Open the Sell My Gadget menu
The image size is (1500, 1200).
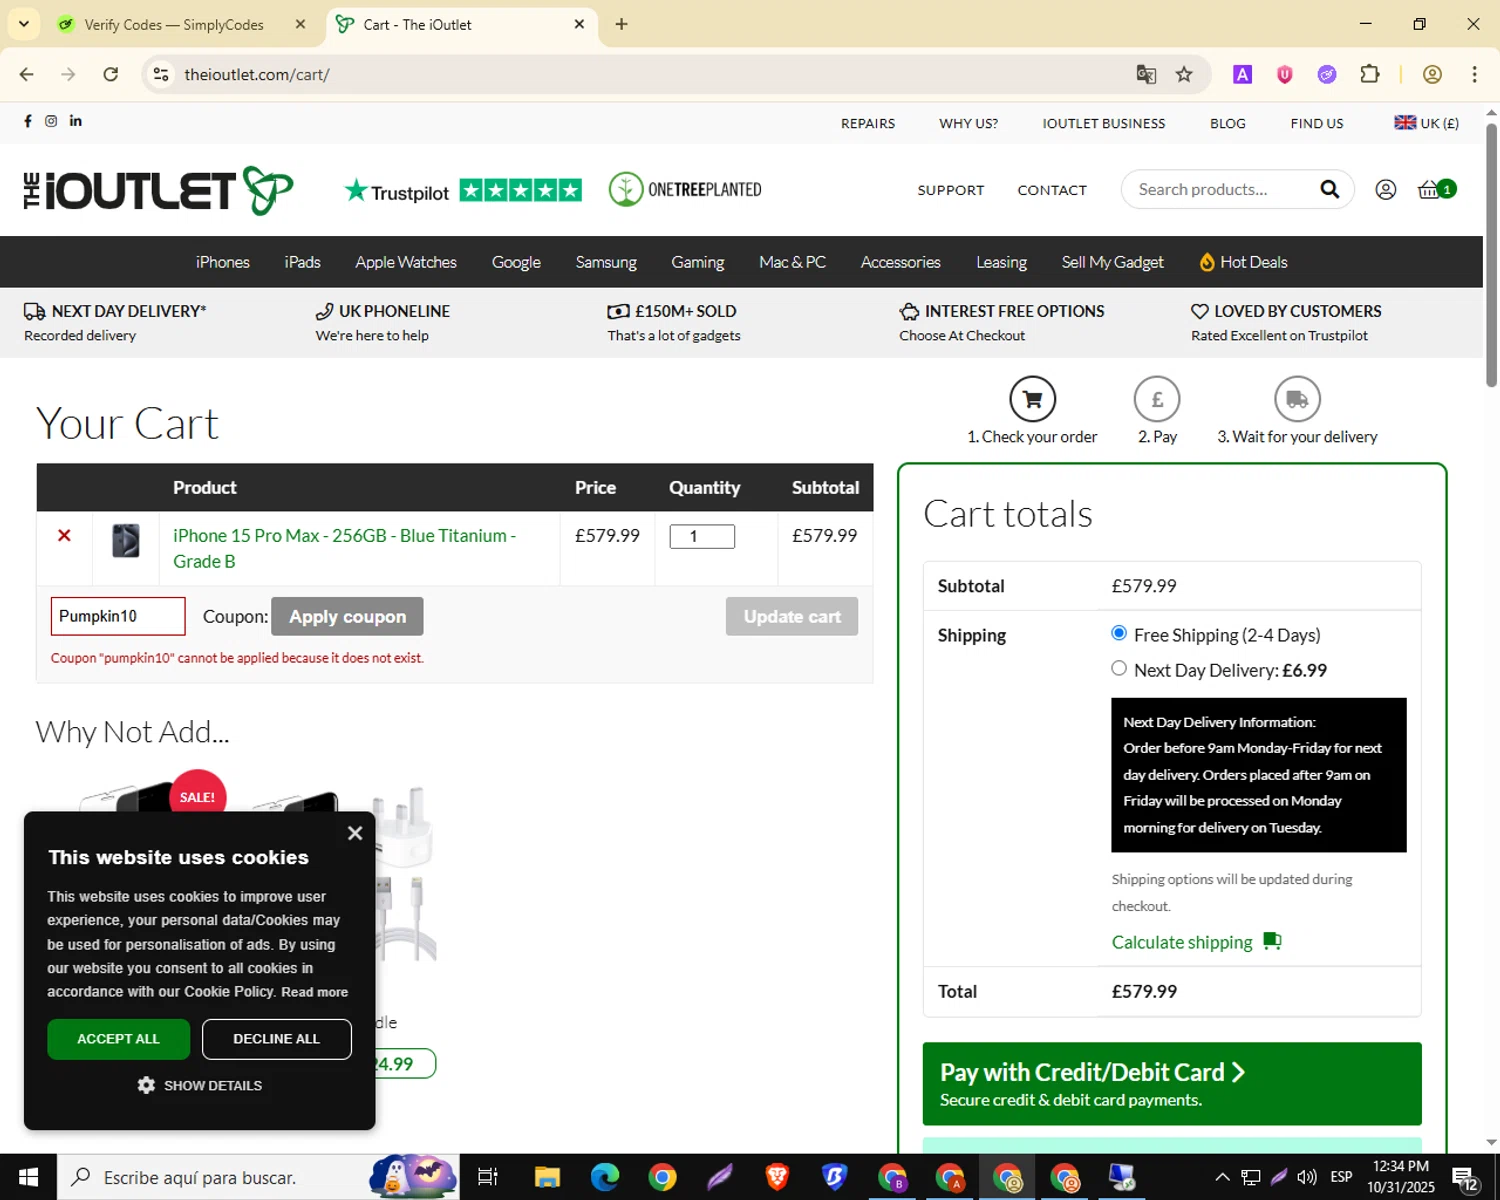point(1112,262)
